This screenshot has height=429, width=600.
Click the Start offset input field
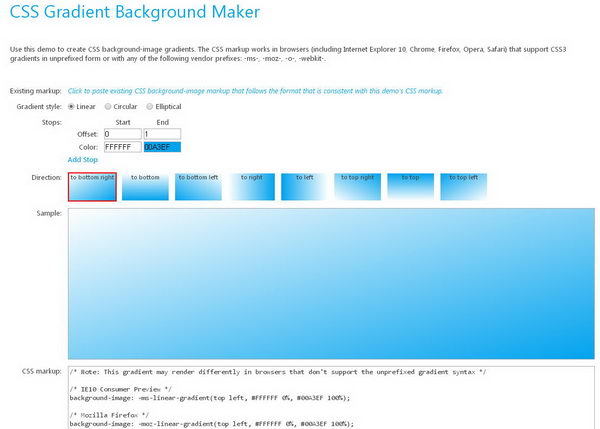click(123, 134)
